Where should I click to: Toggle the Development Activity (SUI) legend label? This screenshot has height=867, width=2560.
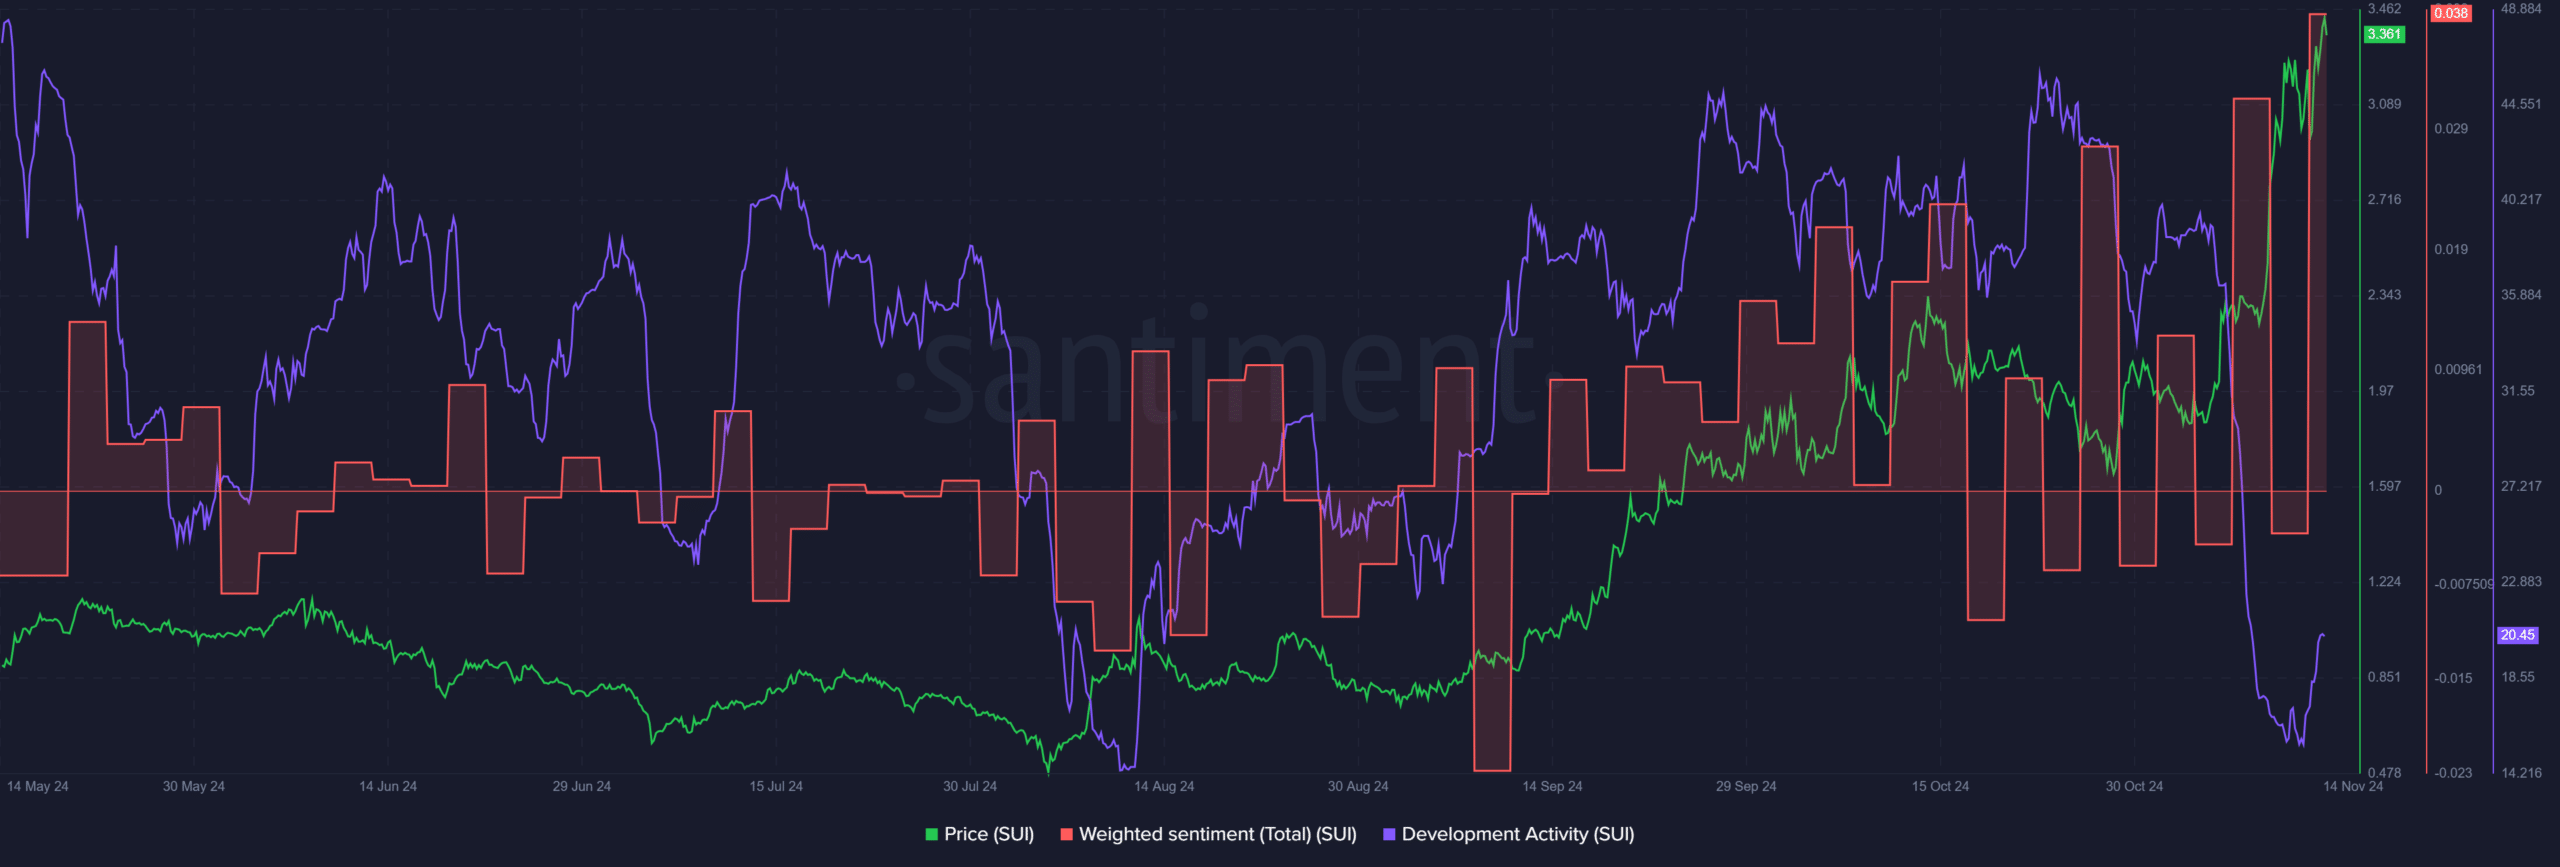[1518, 834]
